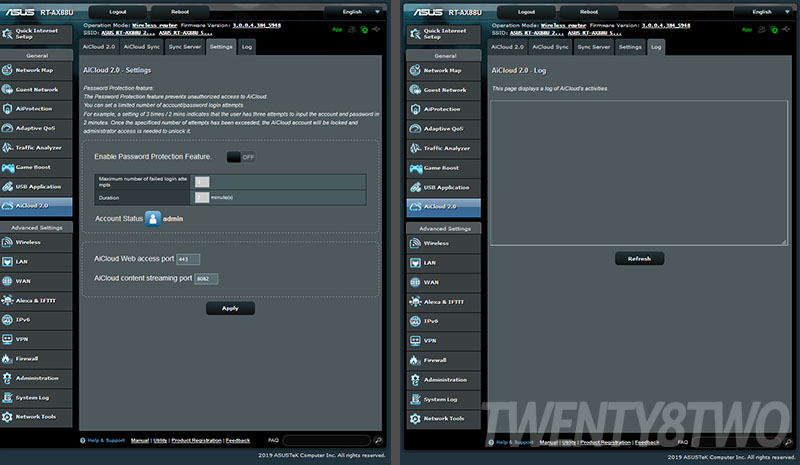Open the 5GHz SSID link in left window
Viewport: 800px width, 465px height.
pyautogui.click(x=186, y=33)
